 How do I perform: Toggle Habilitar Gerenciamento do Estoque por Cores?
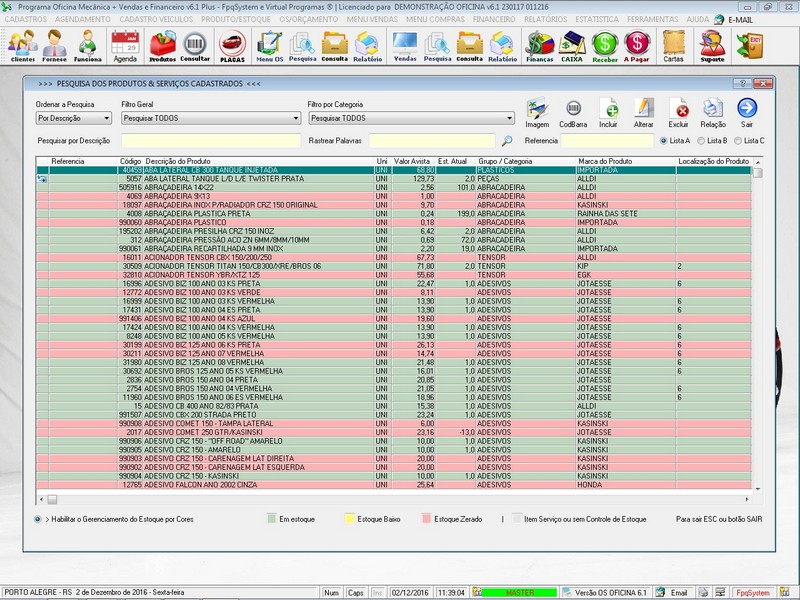[x=38, y=519]
